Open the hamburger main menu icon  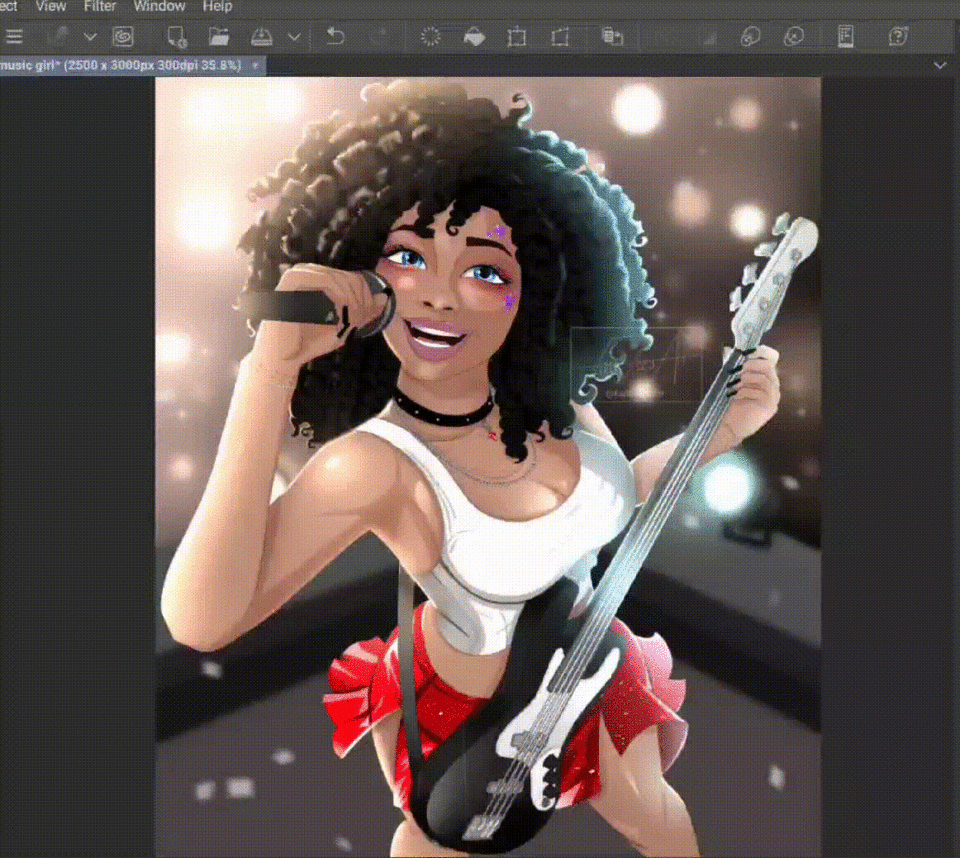14,37
